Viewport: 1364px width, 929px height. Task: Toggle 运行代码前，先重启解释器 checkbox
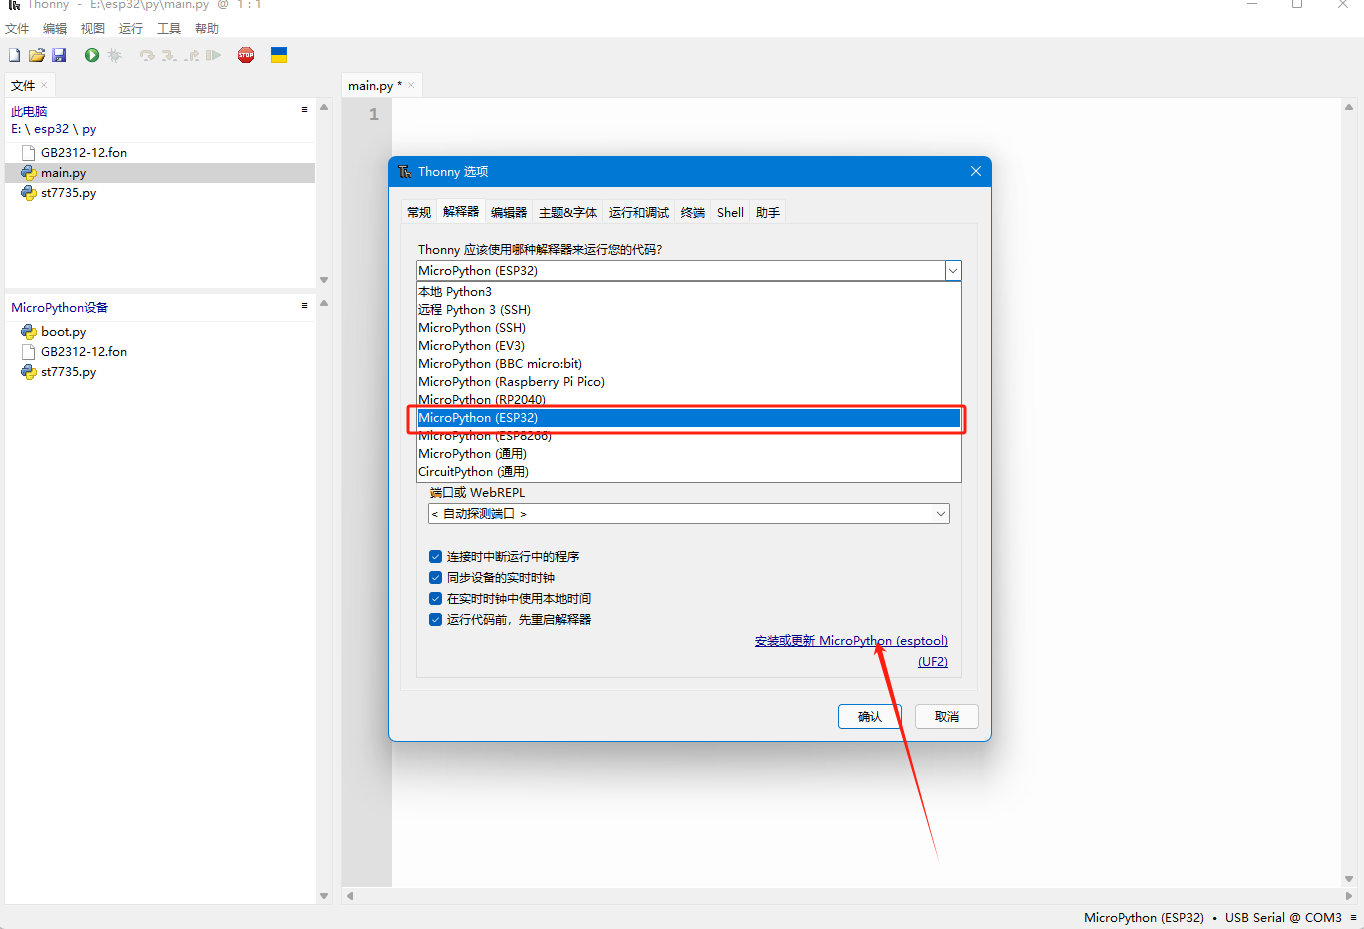[x=435, y=619]
